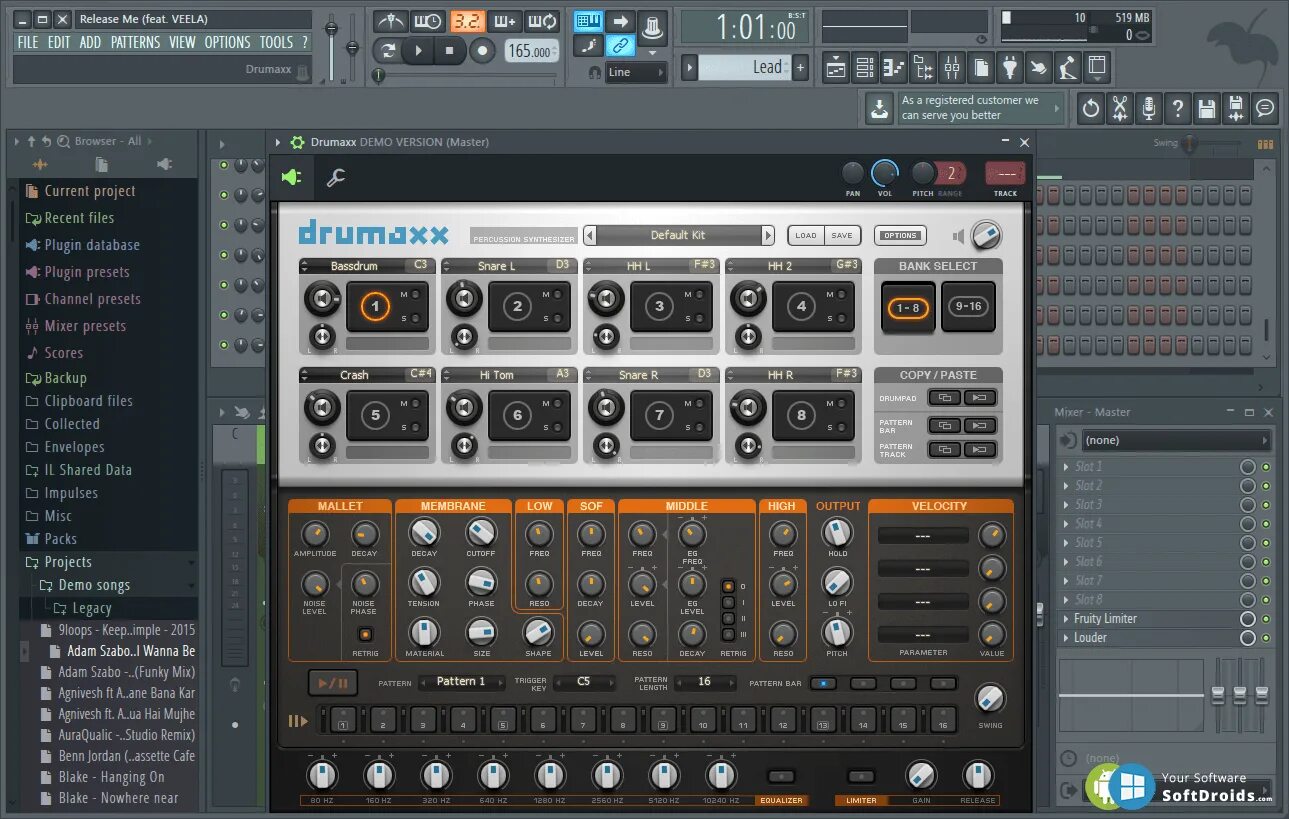Click the Drumaxx wrench settings icon
The height and width of the screenshot is (819, 1289).
tap(336, 177)
